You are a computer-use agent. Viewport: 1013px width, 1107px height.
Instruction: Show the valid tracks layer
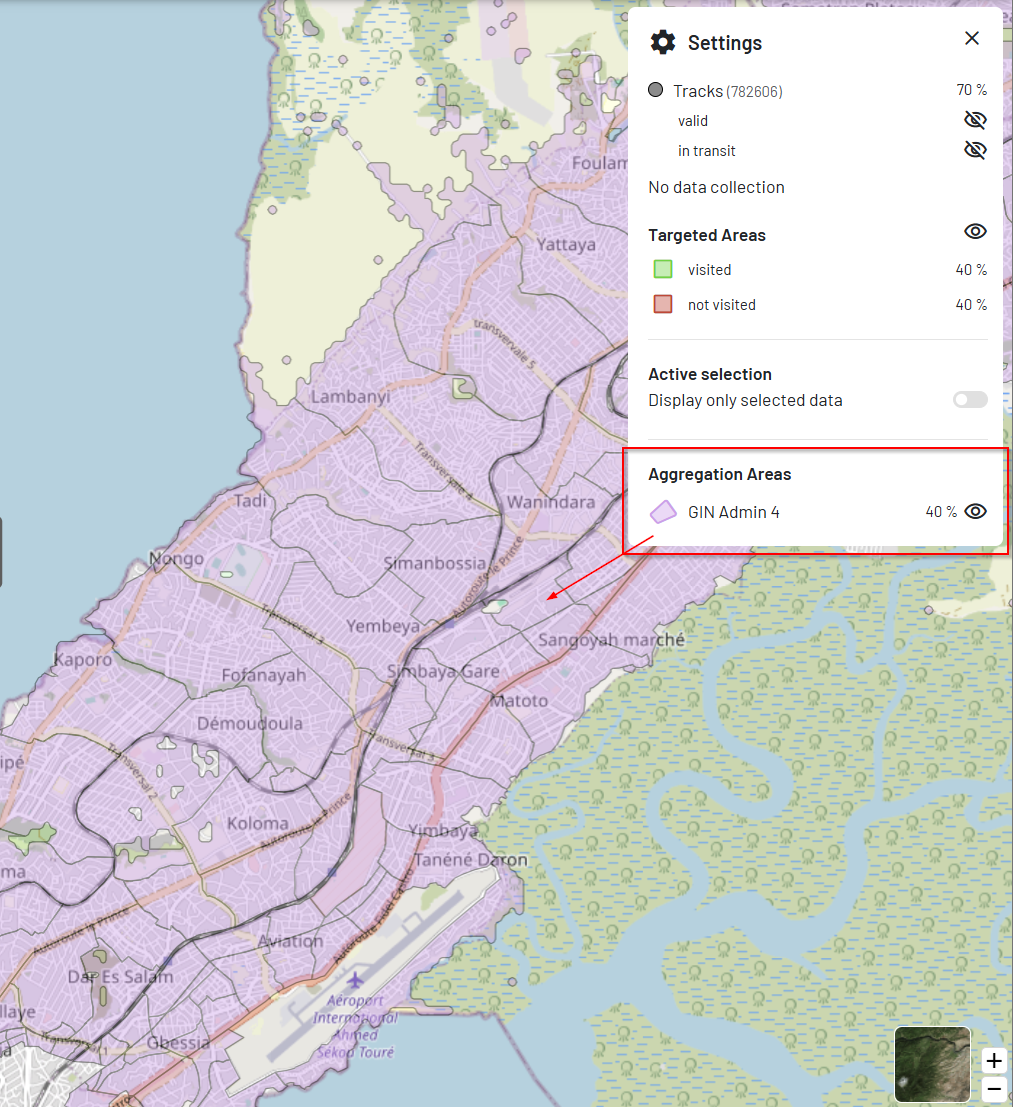click(x=975, y=119)
